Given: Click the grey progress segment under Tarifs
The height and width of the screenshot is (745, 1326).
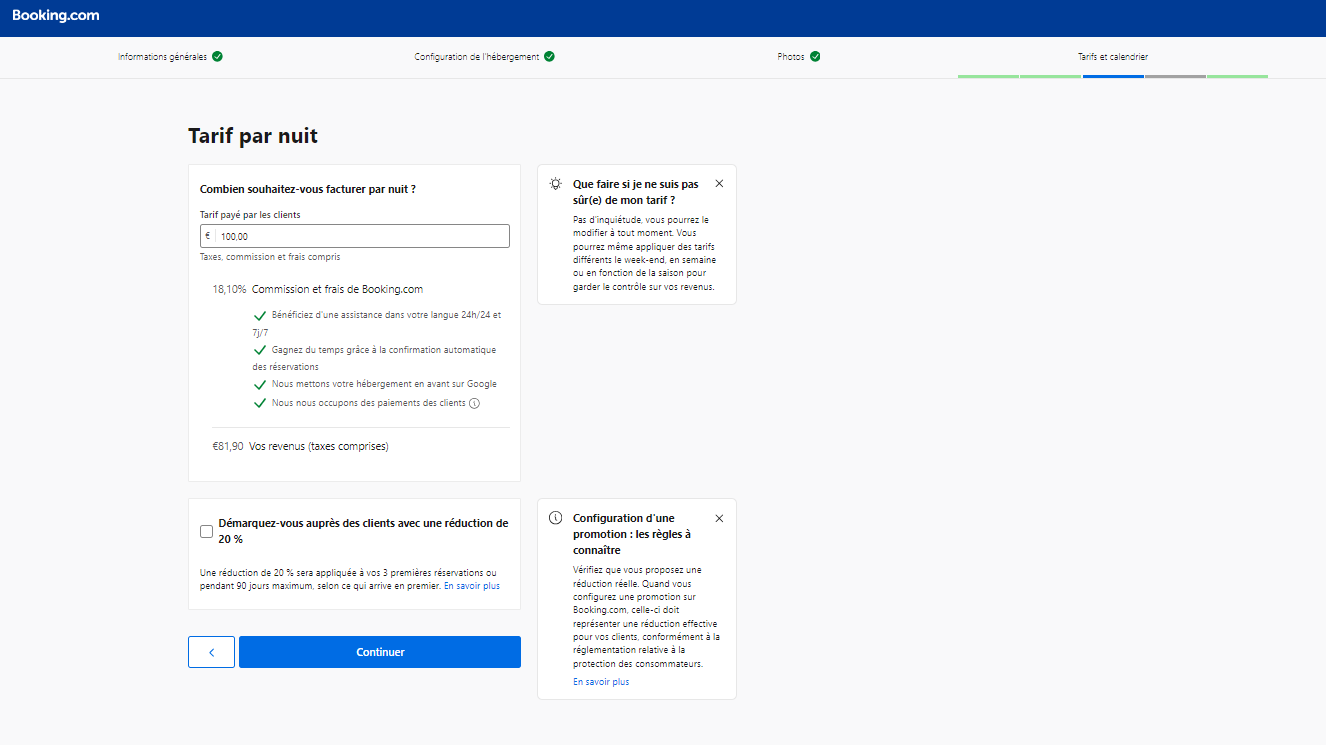Looking at the screenshot, I should [1175, 76].
